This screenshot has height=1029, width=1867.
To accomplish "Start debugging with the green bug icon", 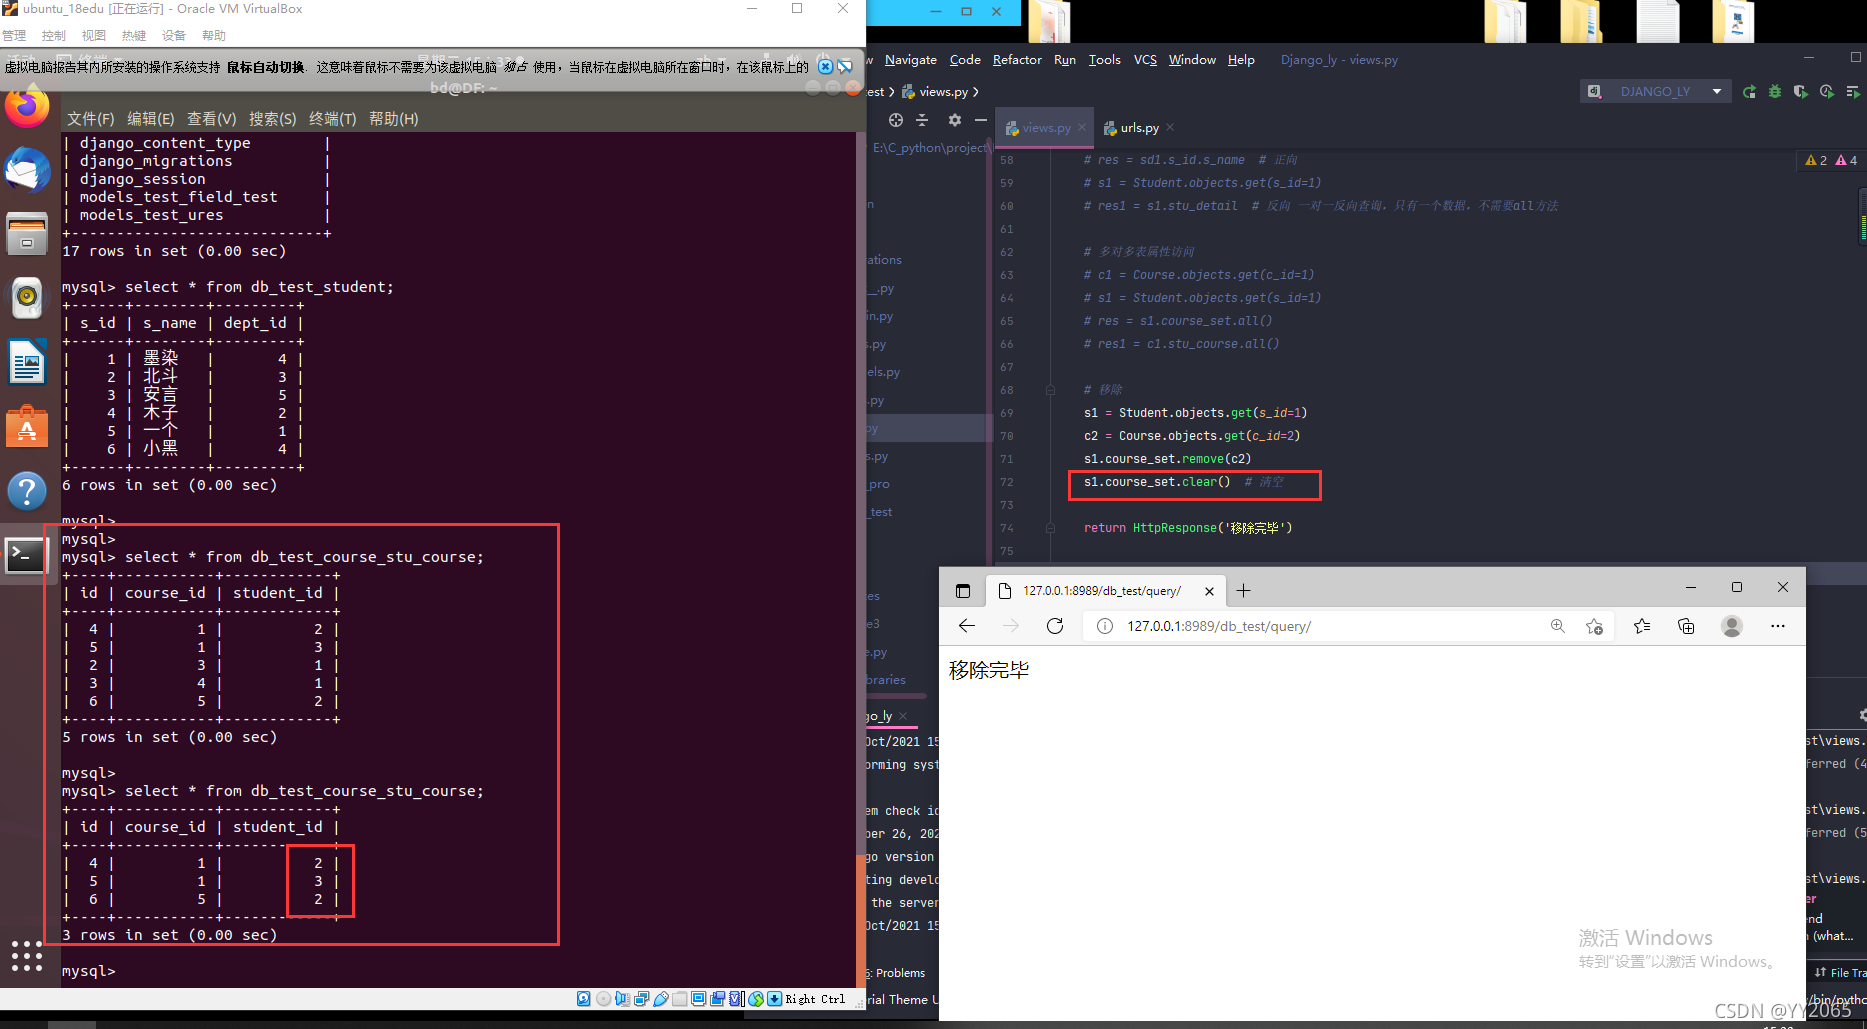I will [1775, 91].
